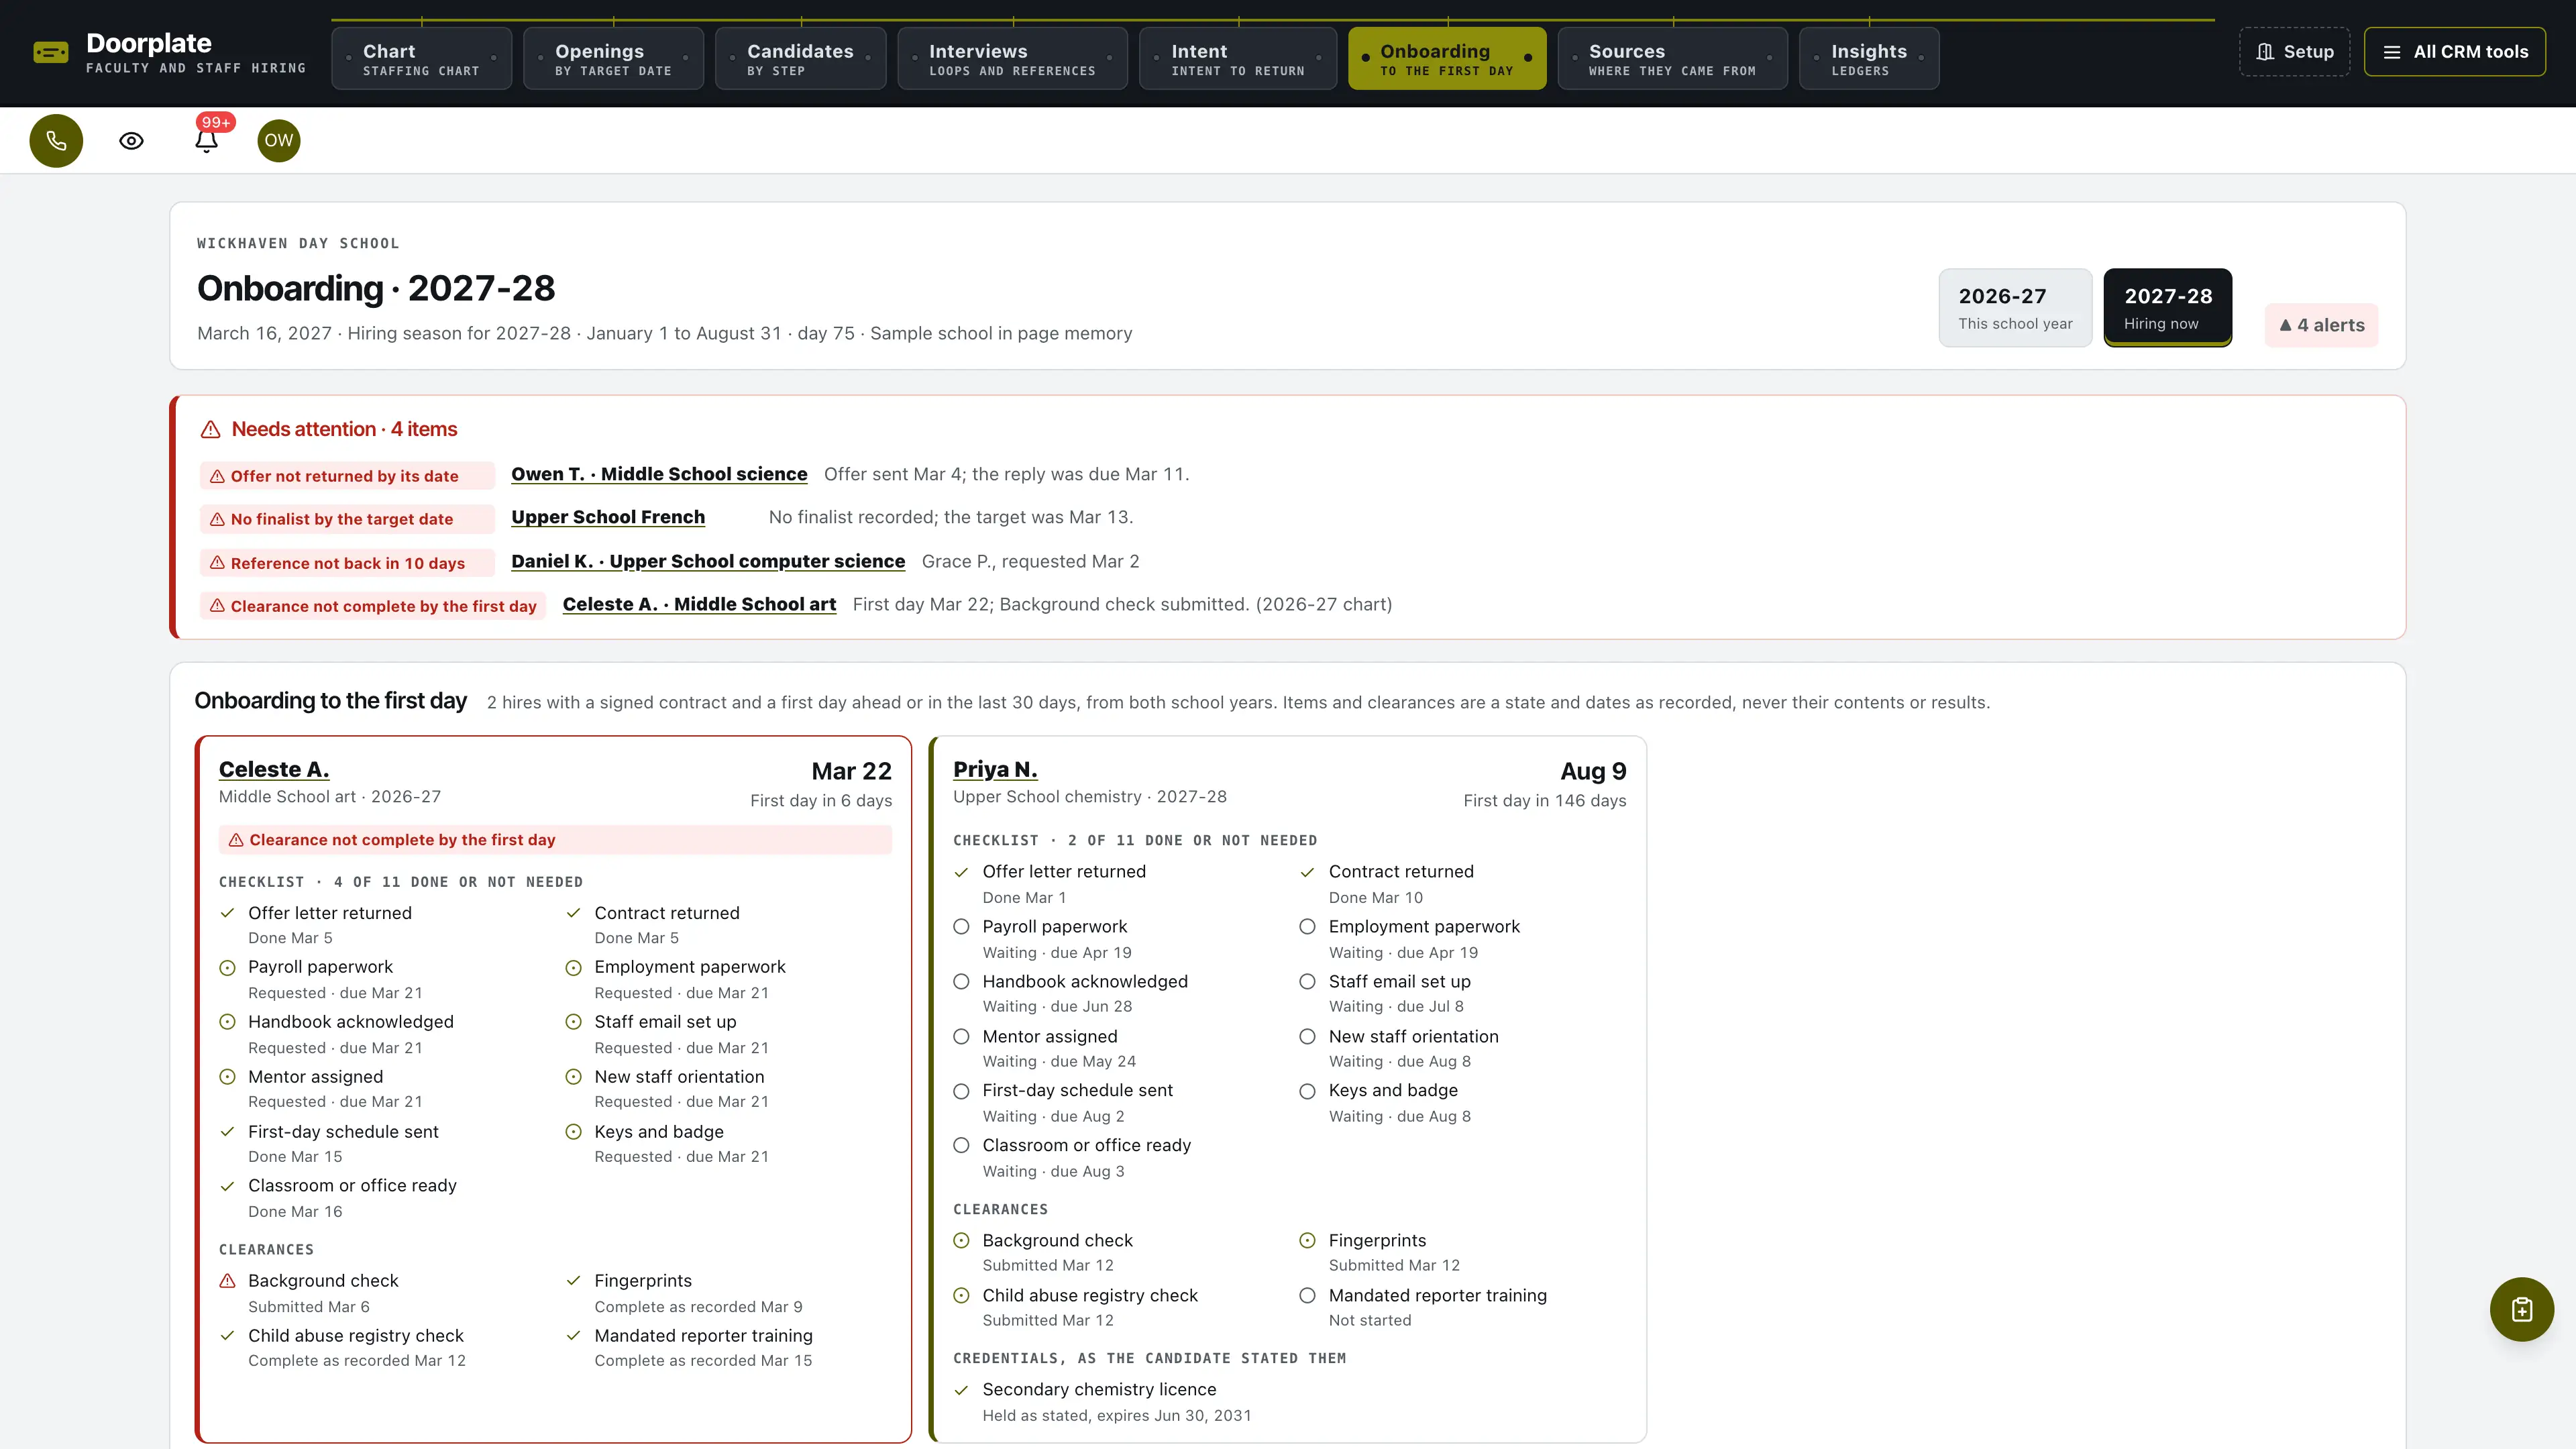Open All CRM tools menu
The image size is (2576, 1449).
pyautogui.click(x=2454, y=52)
